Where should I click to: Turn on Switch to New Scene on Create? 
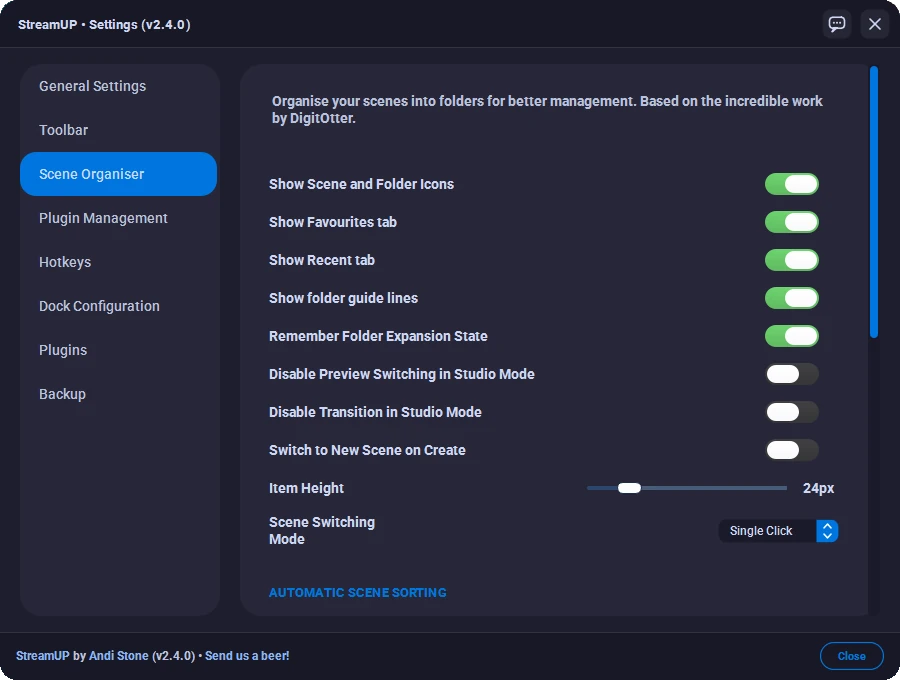792,450
